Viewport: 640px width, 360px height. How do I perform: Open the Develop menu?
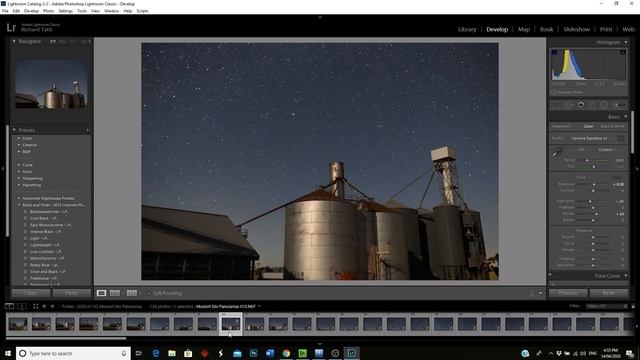click(31, 11)
